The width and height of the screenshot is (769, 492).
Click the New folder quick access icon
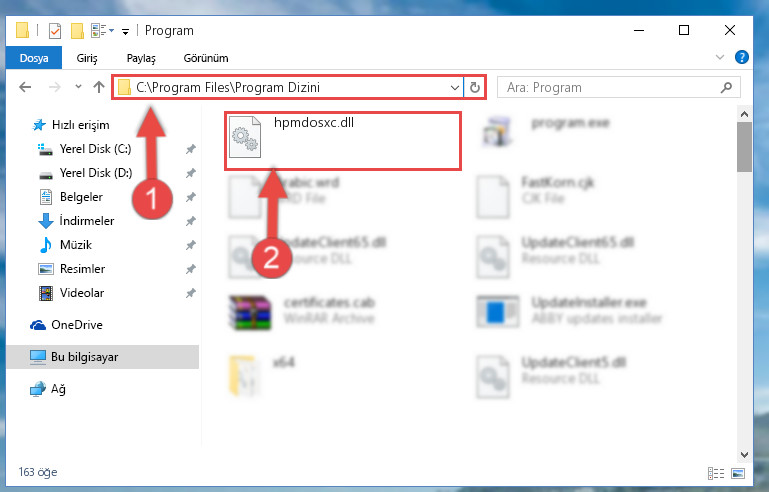pyautogui.click(x=77, y=30)
